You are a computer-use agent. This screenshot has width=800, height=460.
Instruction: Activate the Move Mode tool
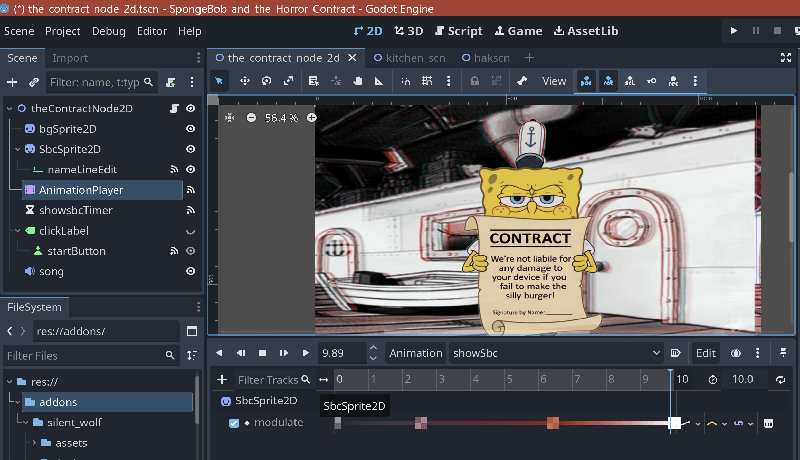pos(245,81)
